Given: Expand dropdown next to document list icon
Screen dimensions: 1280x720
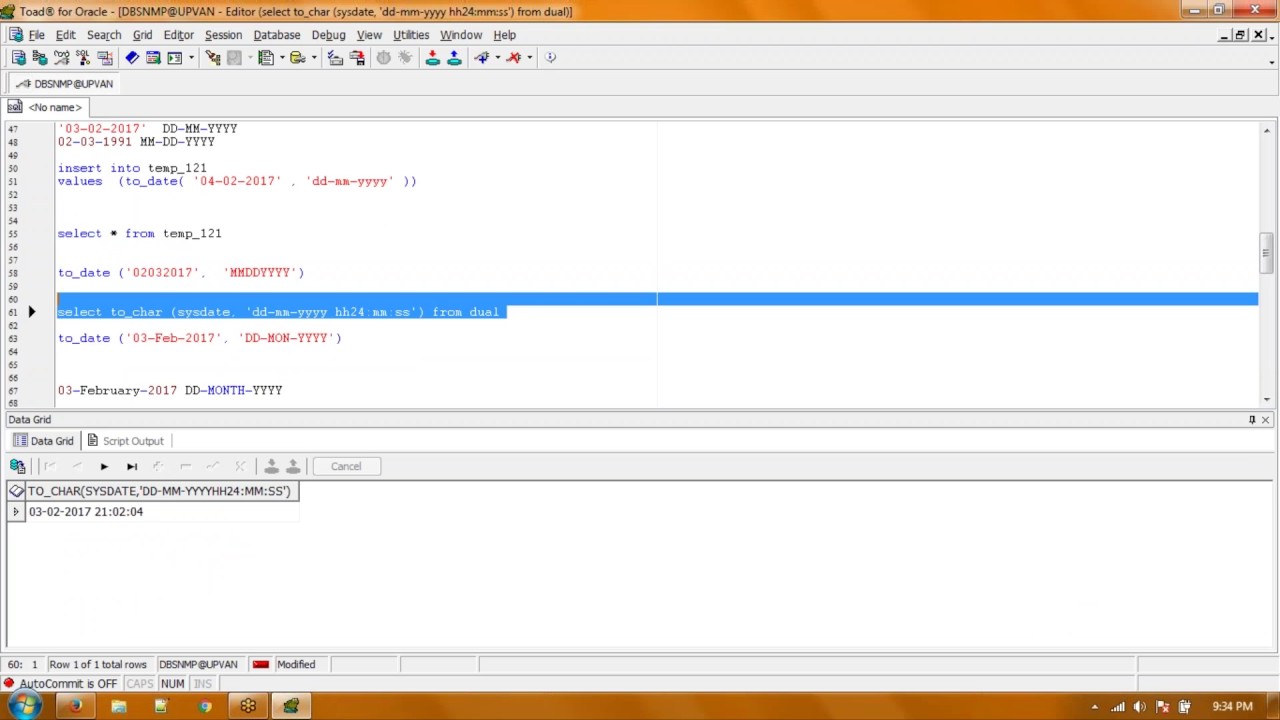Looking at the screenshot, I should [282, 58].
